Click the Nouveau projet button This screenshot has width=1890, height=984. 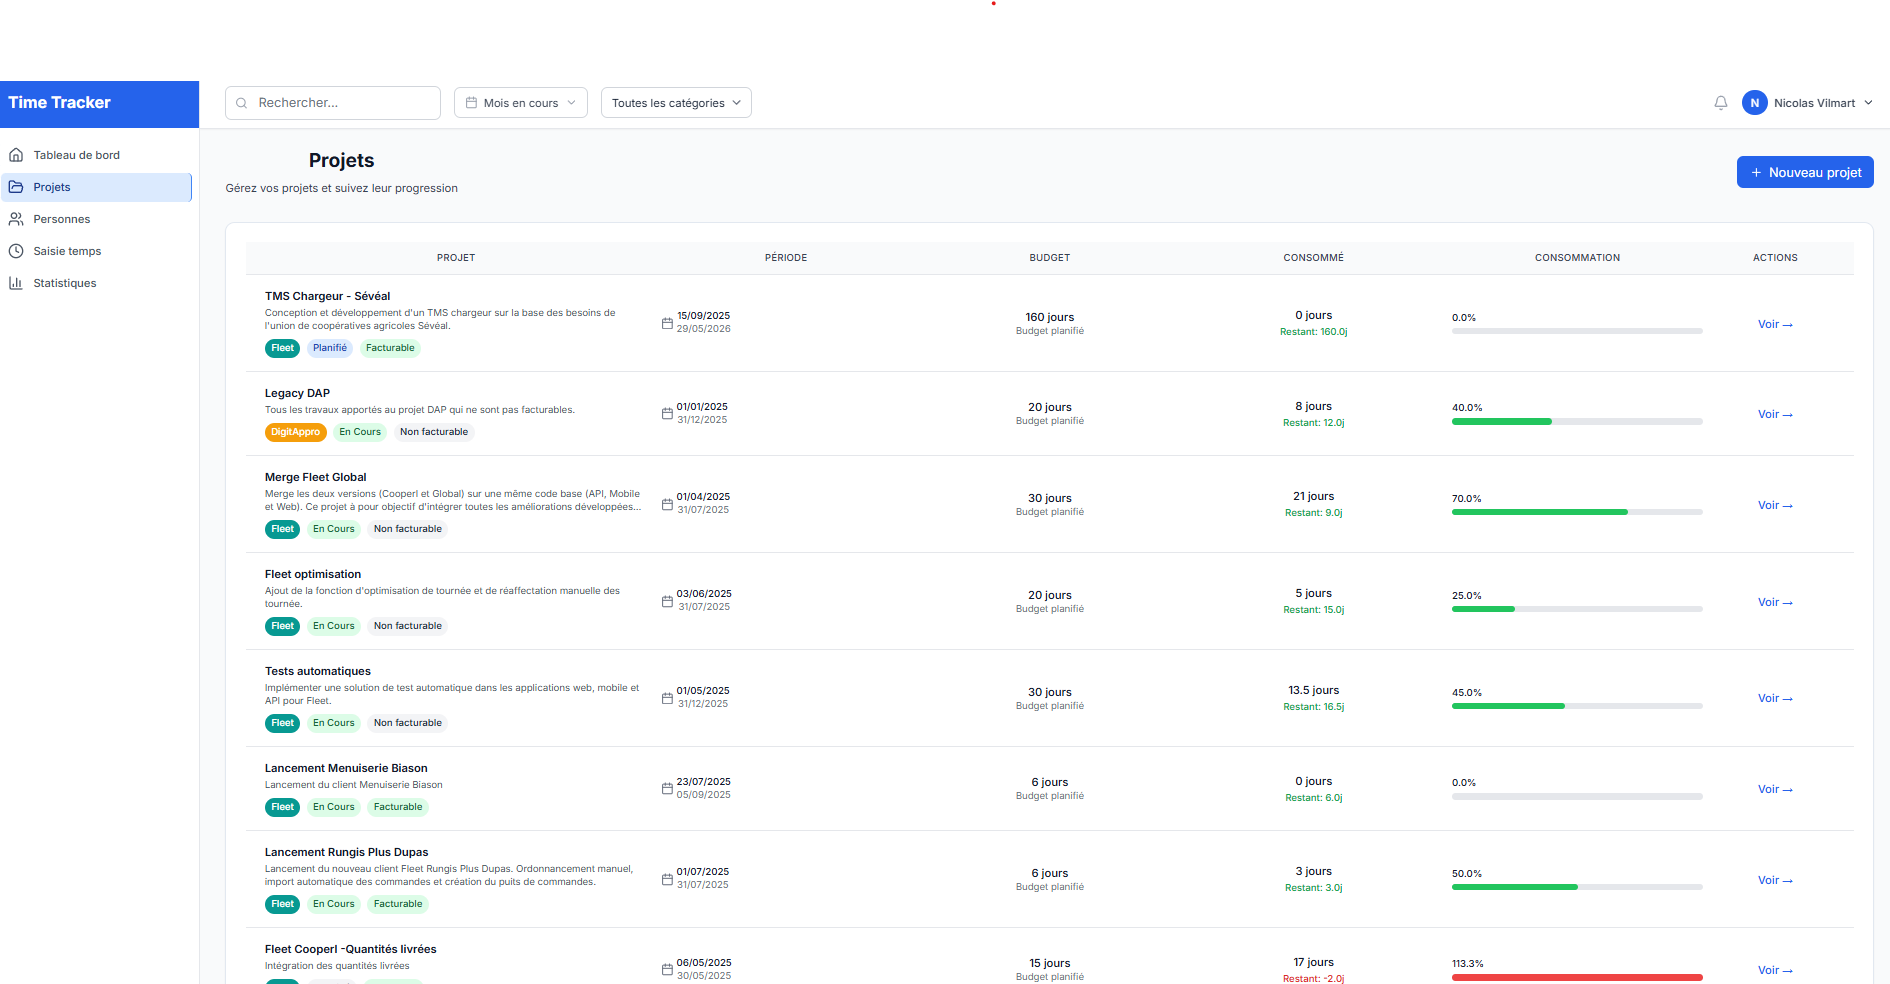coord(1804,171)
